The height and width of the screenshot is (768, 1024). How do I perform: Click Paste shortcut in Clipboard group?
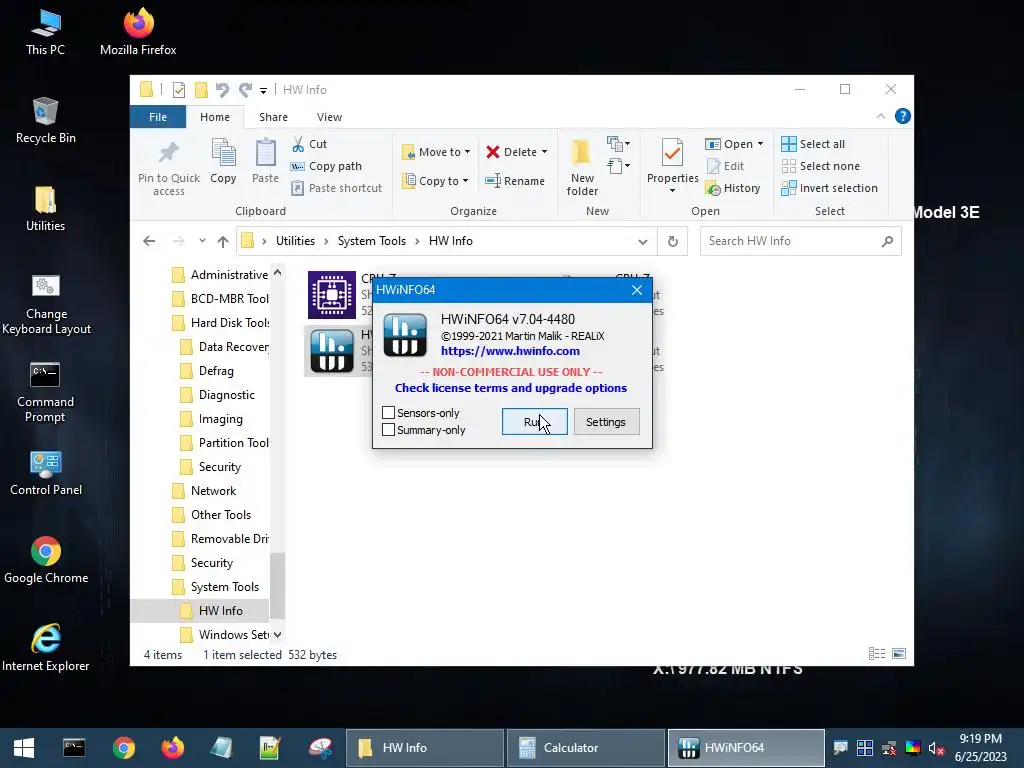pyautogui.click(x=337, y=188)
